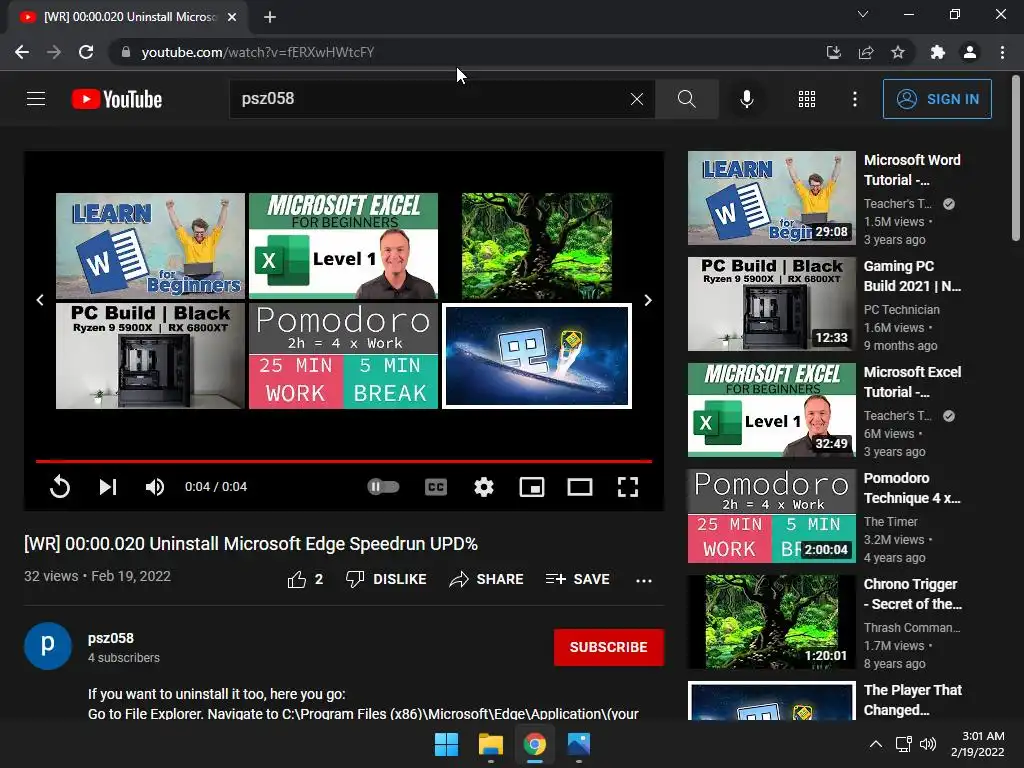This screenshot has height=768, width=1024.
Task: Click The Timer channel name
Action: click(x=890, y=521)
